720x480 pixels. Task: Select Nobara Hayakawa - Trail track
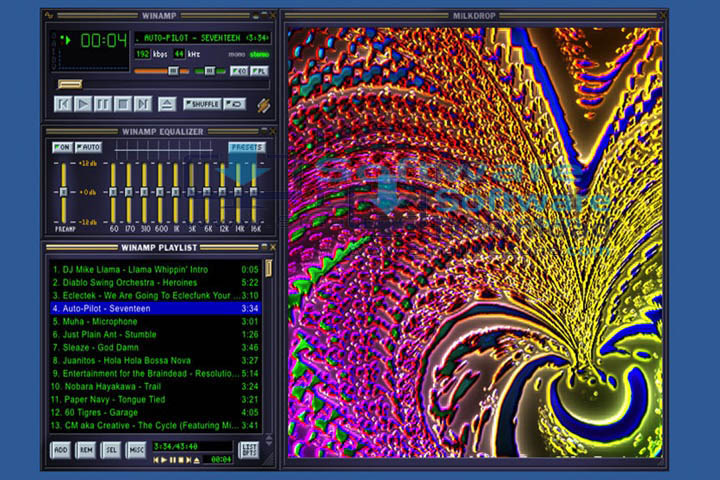(156, 386)
